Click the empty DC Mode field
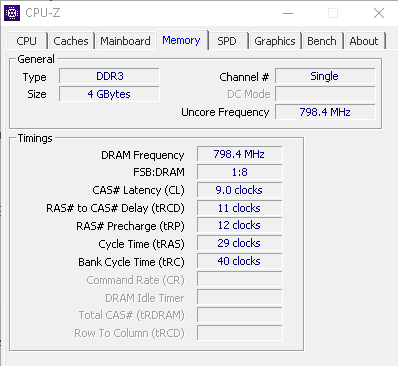The height and width of the screenshot is (366, 398). tap(325, 94)
